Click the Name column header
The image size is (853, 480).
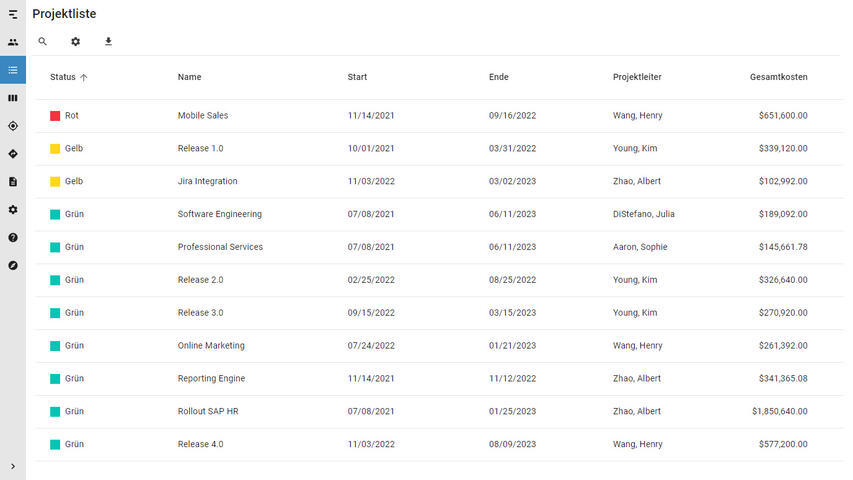pyautogui.click(x=189, y=77)
